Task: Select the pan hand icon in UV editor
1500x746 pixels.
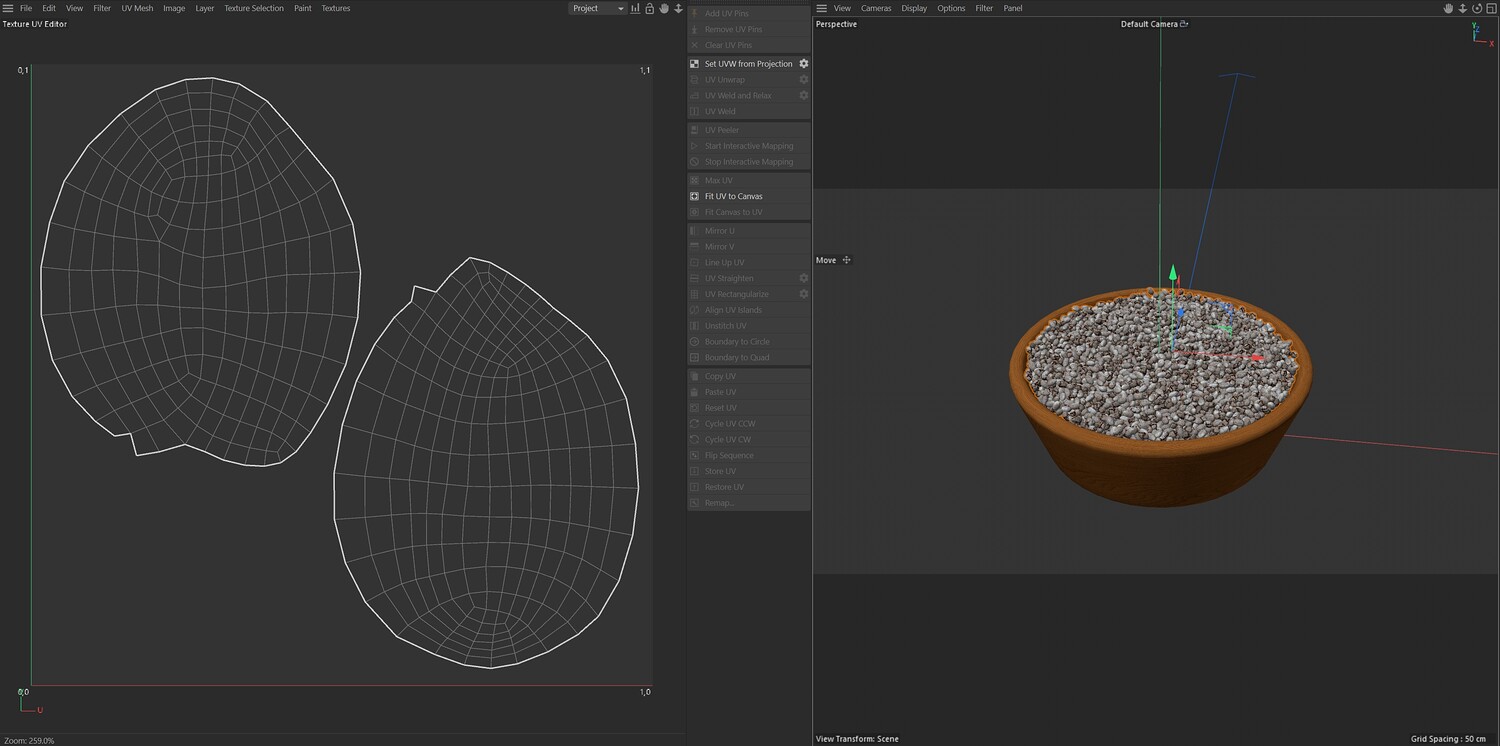Action: pyautogui.click(x=663, y=8)
